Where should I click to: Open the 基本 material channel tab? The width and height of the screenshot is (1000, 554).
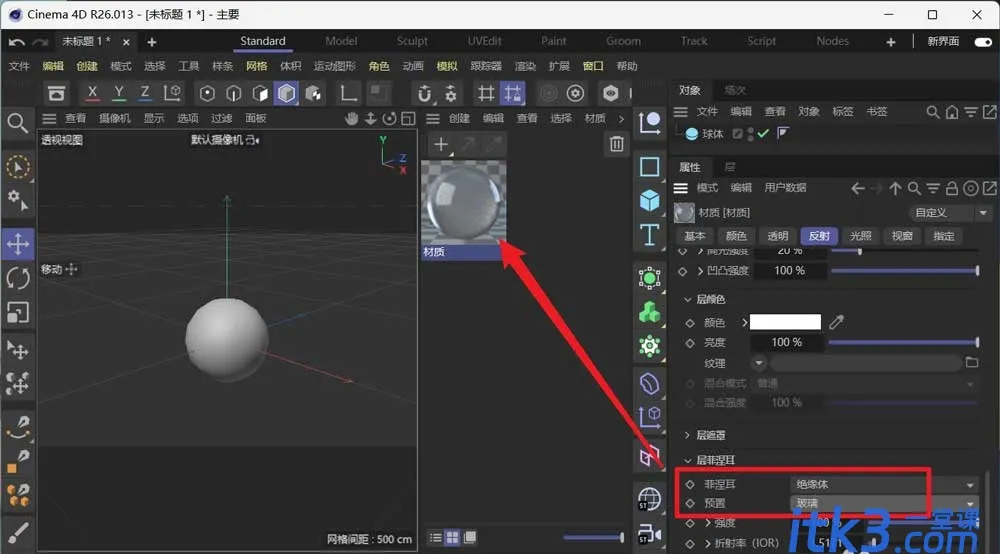(x=695, y=236)
